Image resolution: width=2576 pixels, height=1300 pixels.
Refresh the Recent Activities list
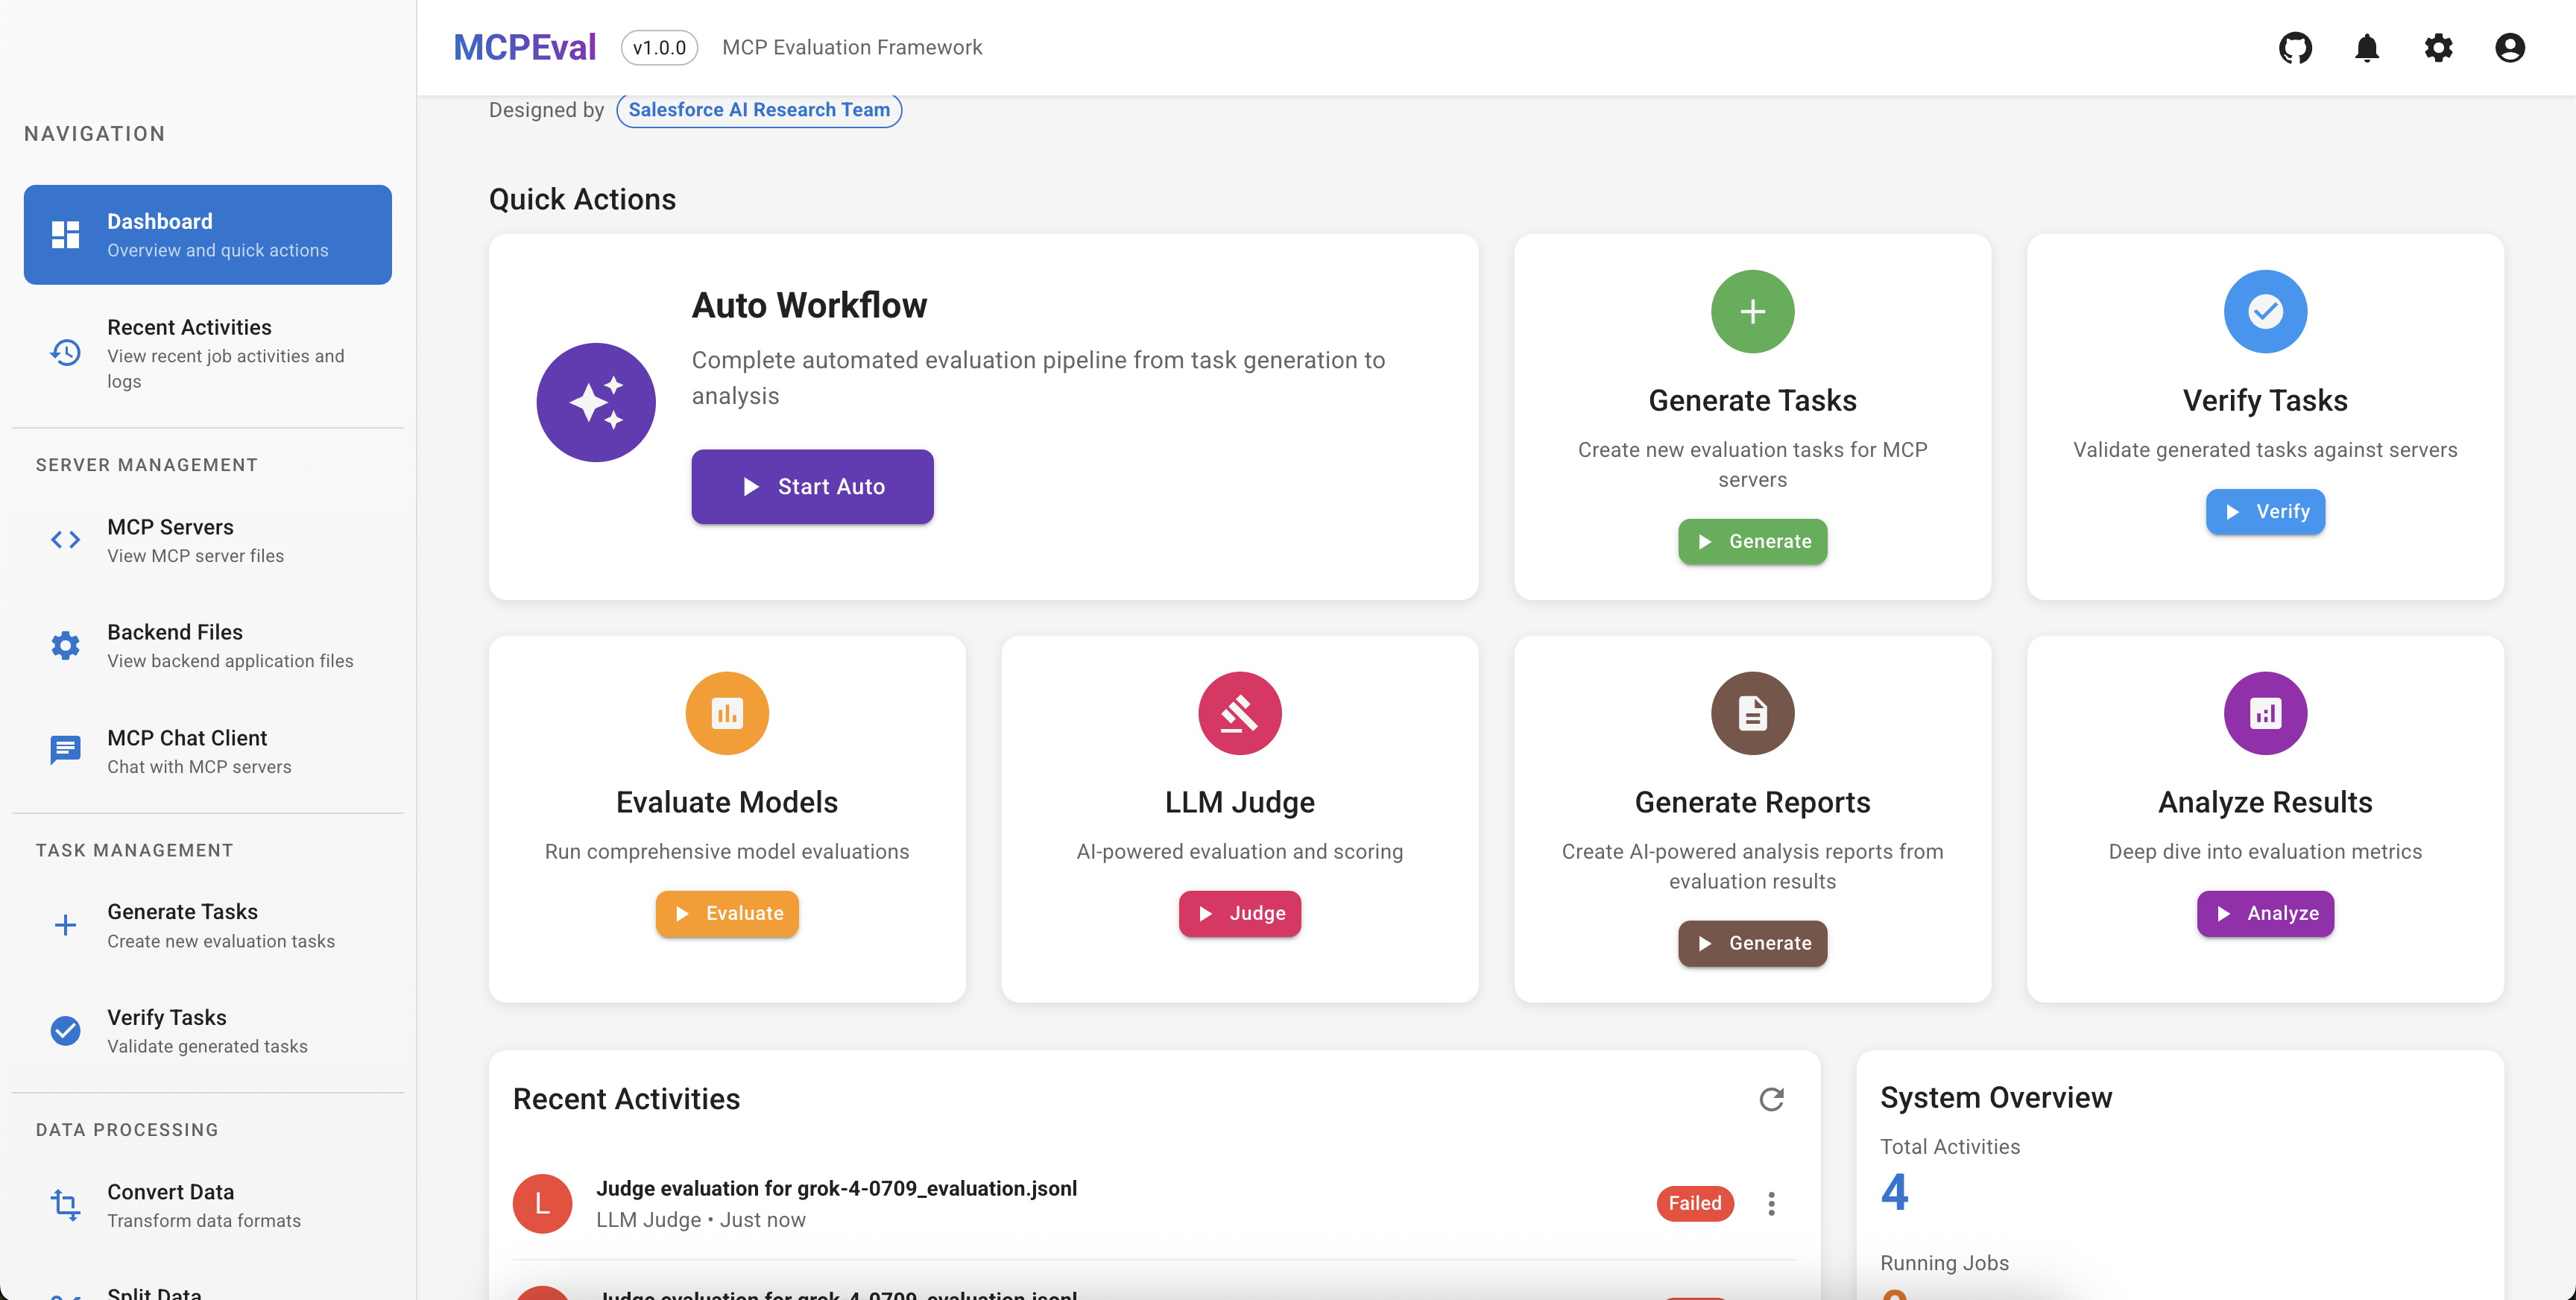click(x=1771, y=1099)
